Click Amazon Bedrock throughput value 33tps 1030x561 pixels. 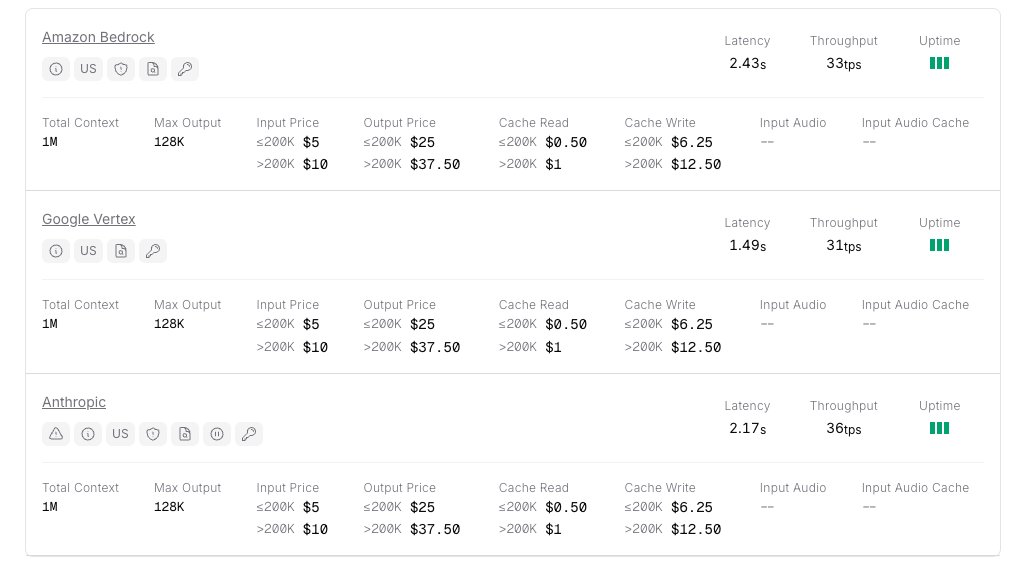pos(843,64)
